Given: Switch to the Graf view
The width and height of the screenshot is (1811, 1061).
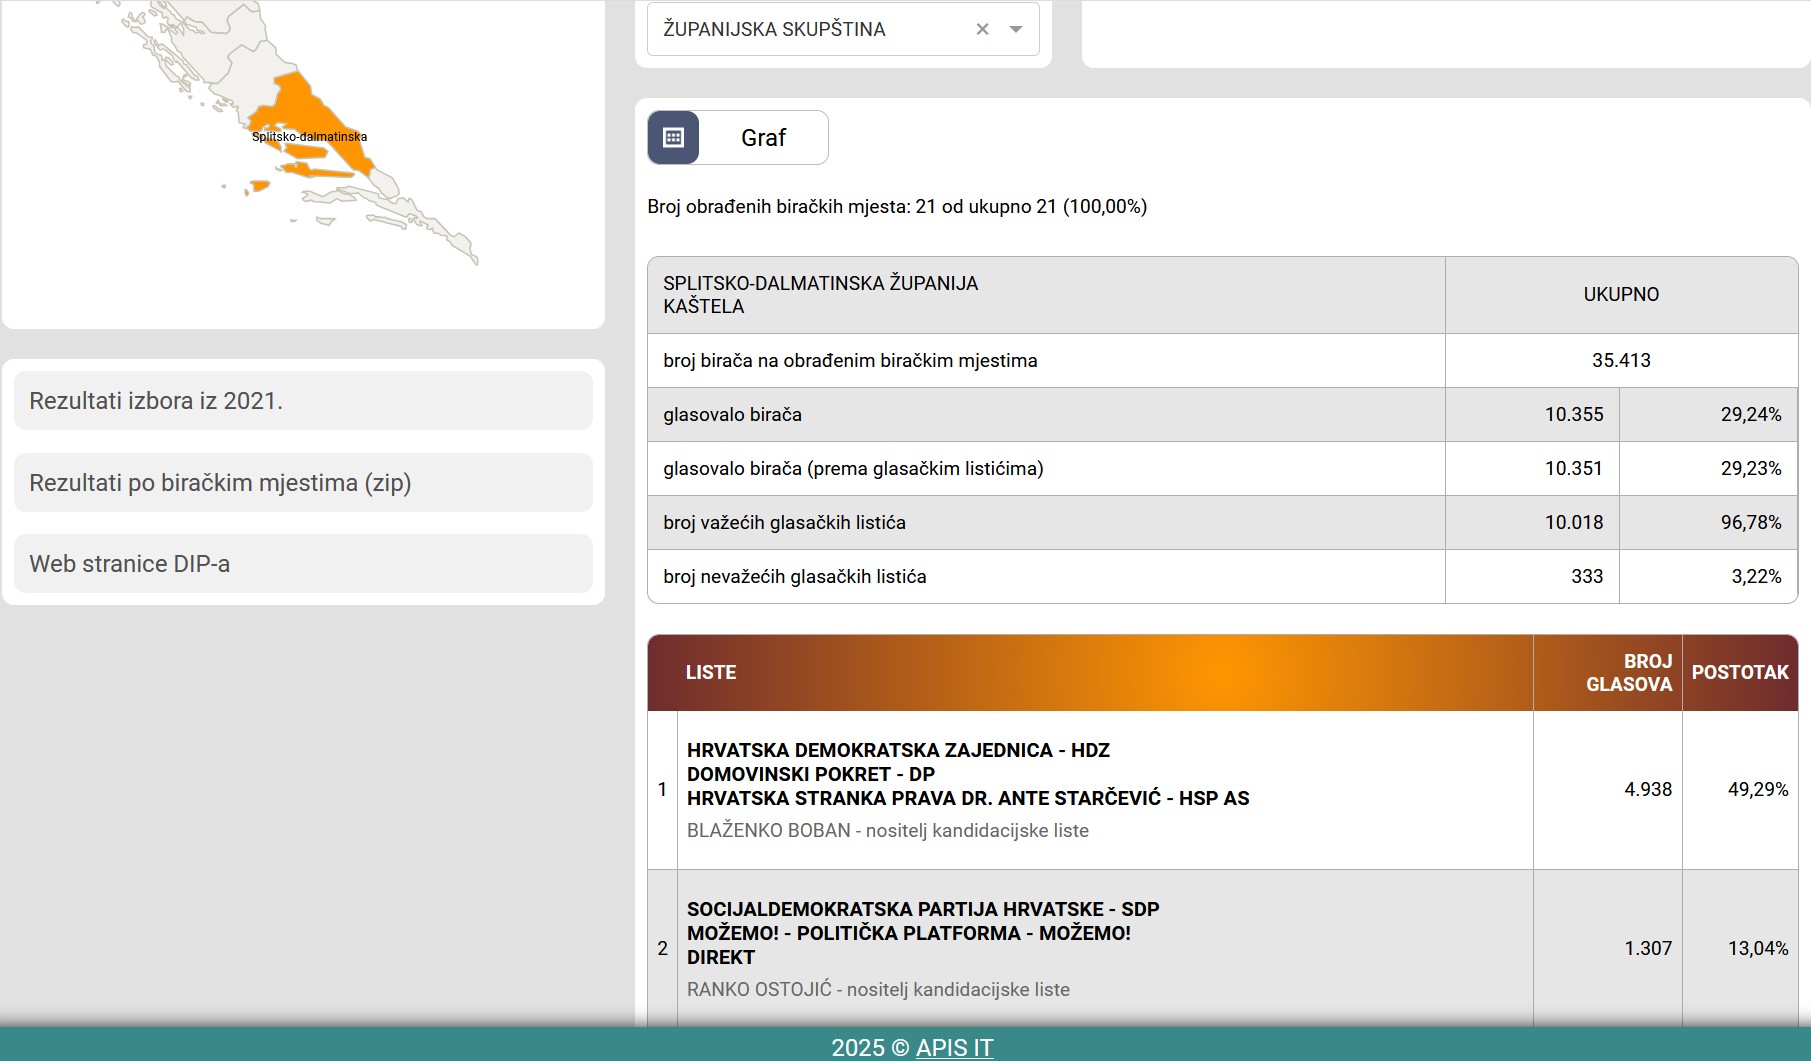Looking at the screenshot, I should point(763,138).
